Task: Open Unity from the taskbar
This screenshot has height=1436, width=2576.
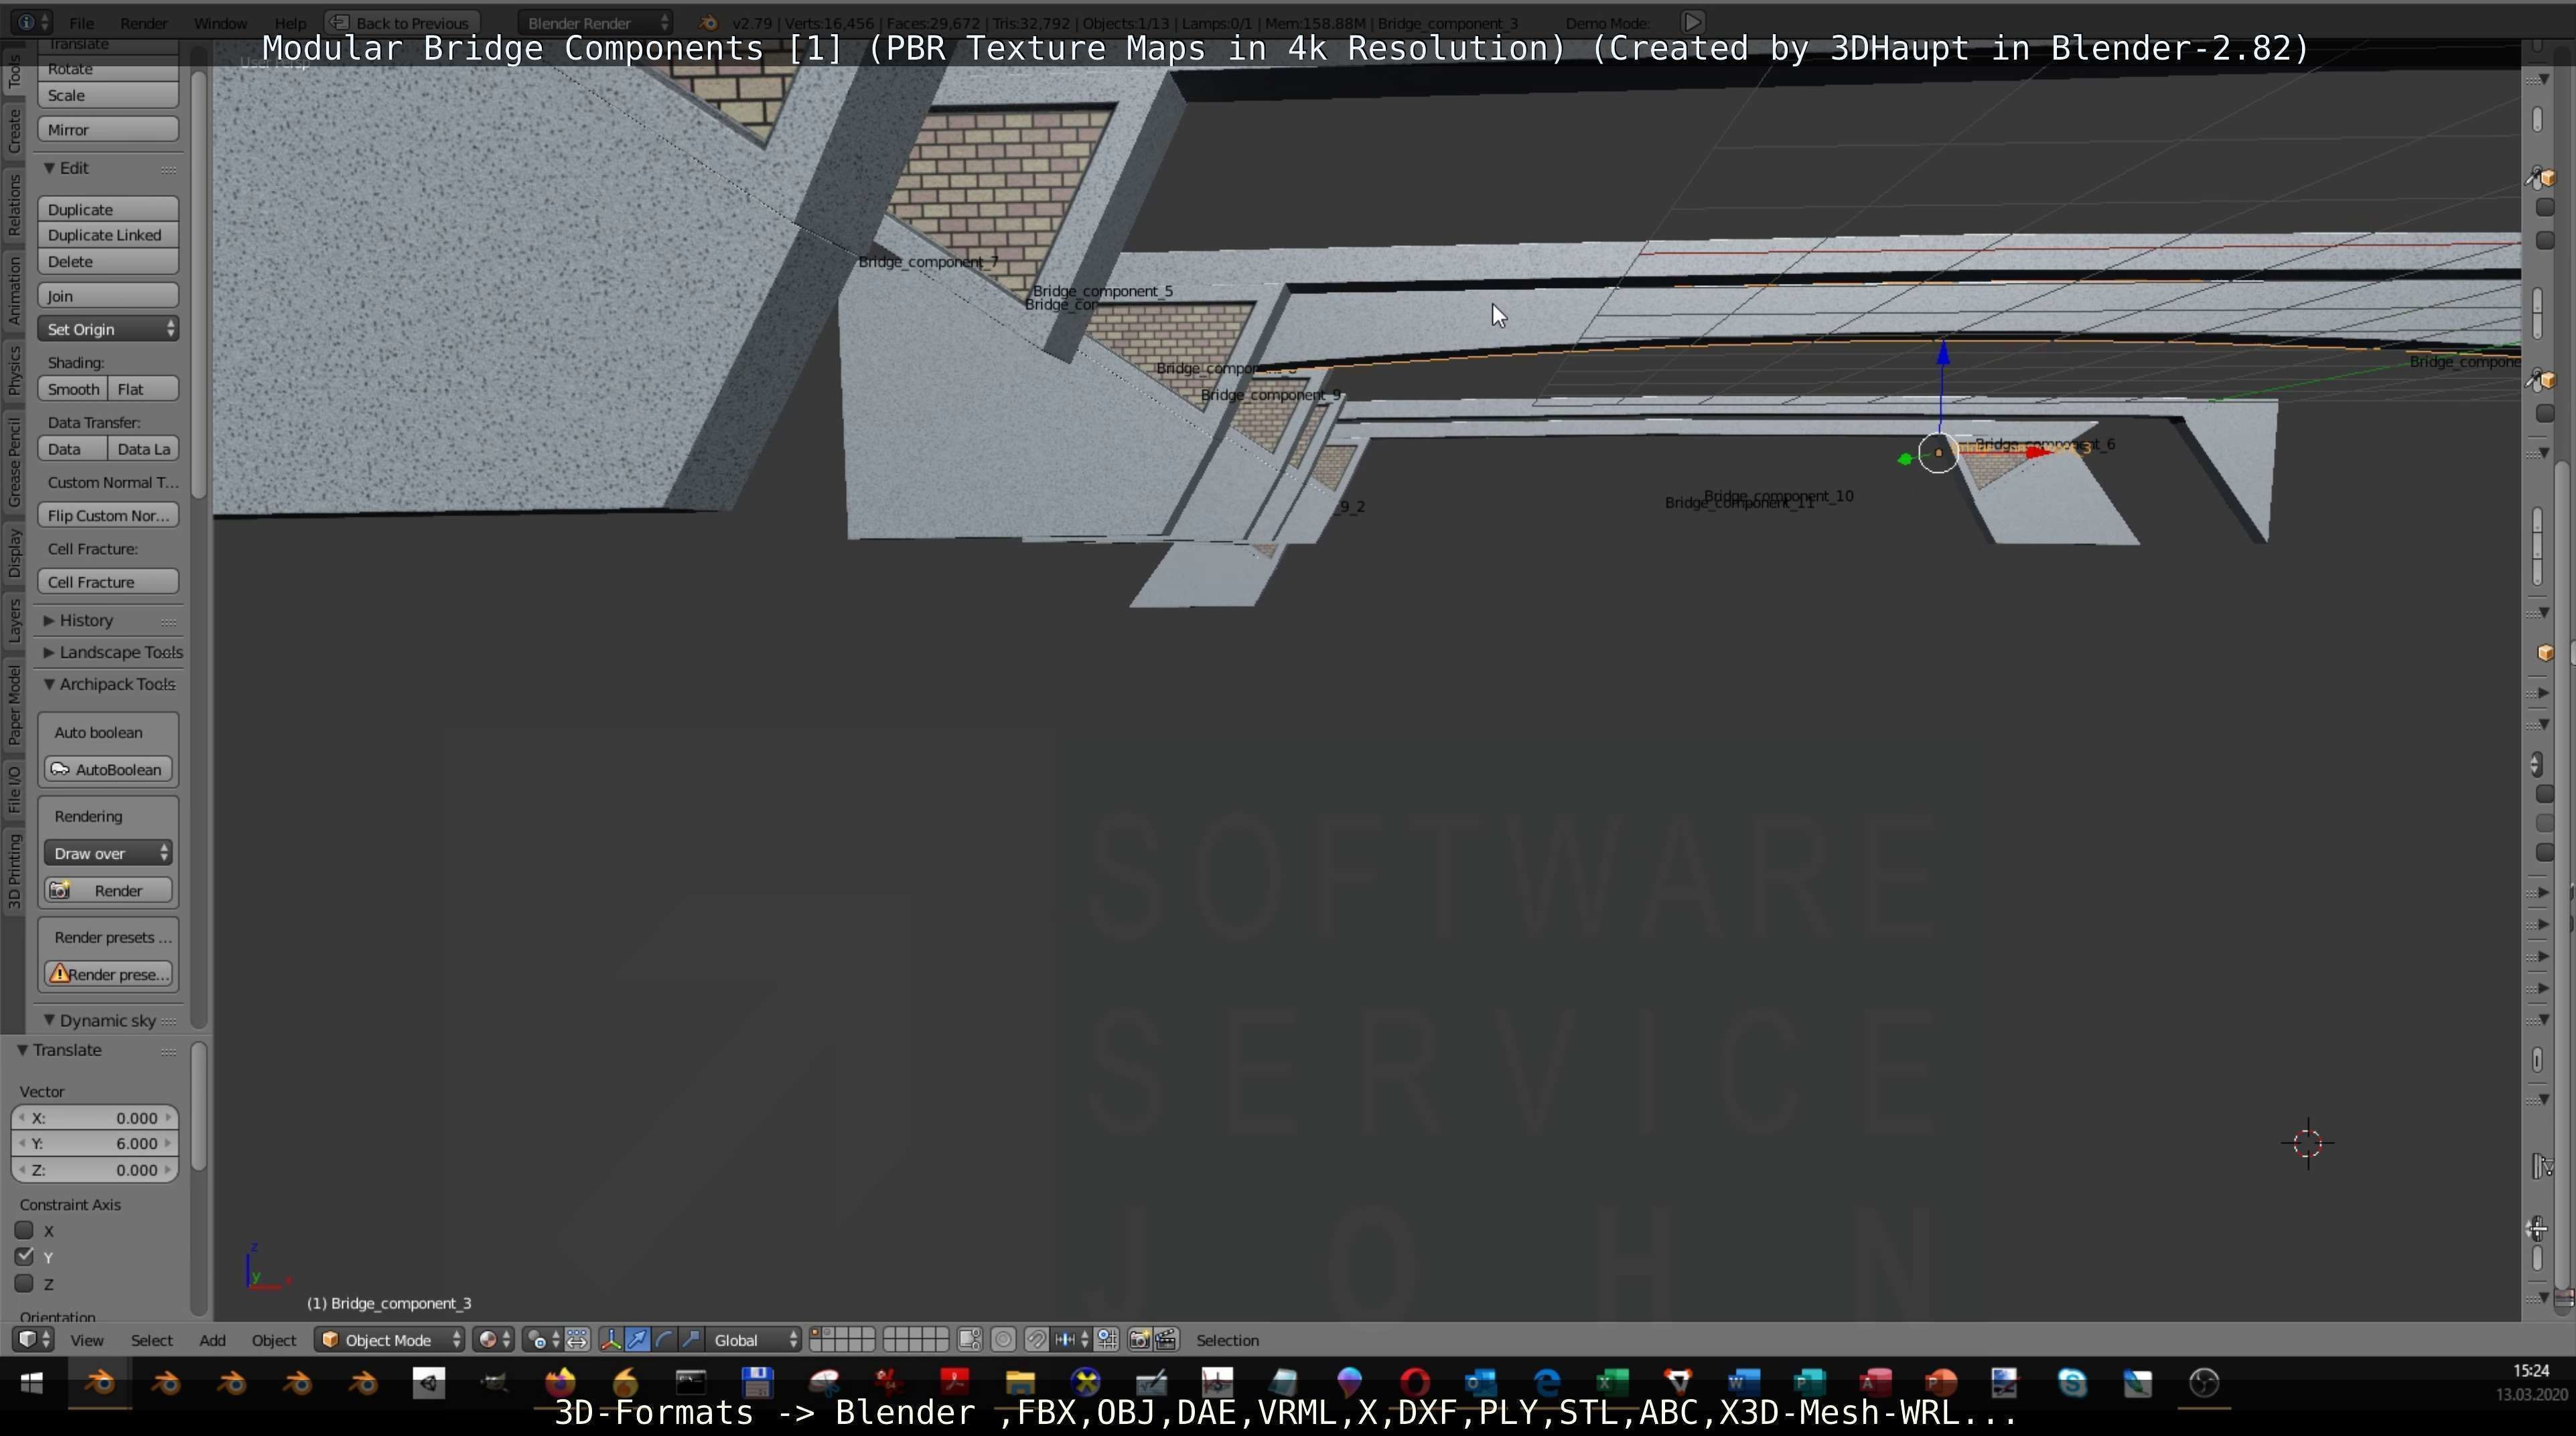Action: pyautogui.click(x=429, y=1383)
